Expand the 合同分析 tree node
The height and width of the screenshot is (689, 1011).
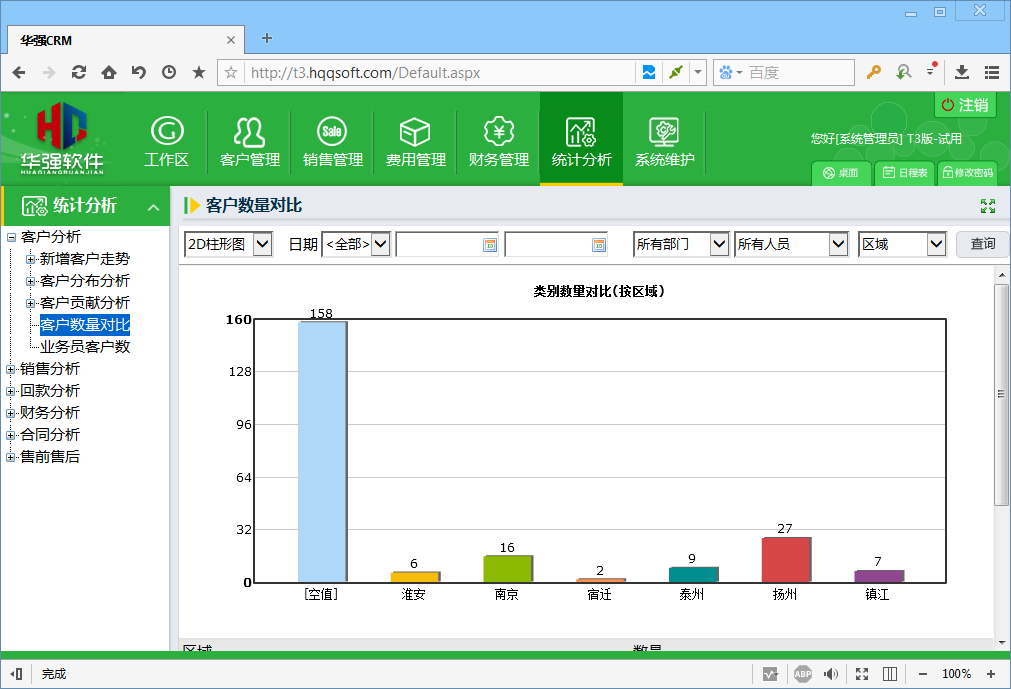11,435
